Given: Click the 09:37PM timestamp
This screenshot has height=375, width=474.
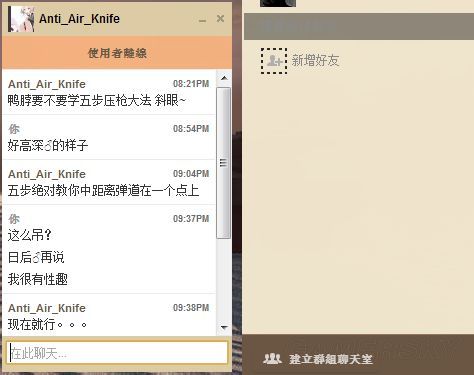Looking at the screenshot, I should click(x=191, y=219).
